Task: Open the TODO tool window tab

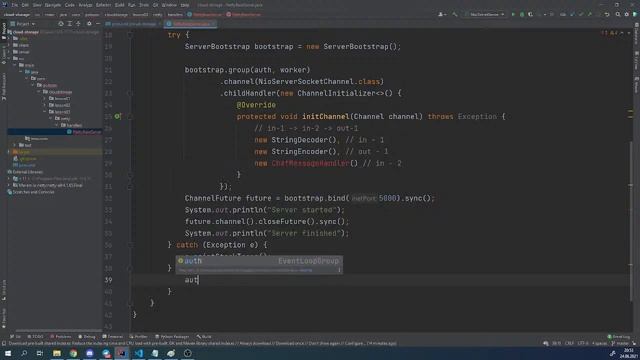Action: 35,337
